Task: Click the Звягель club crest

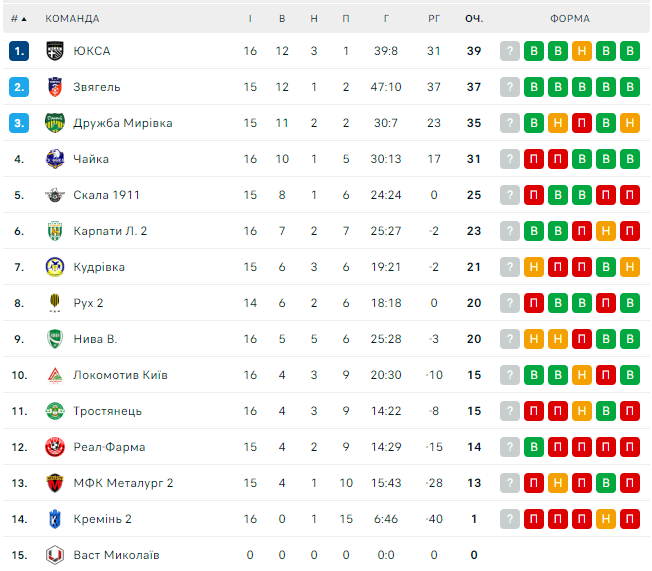Action: coord(55,87)
